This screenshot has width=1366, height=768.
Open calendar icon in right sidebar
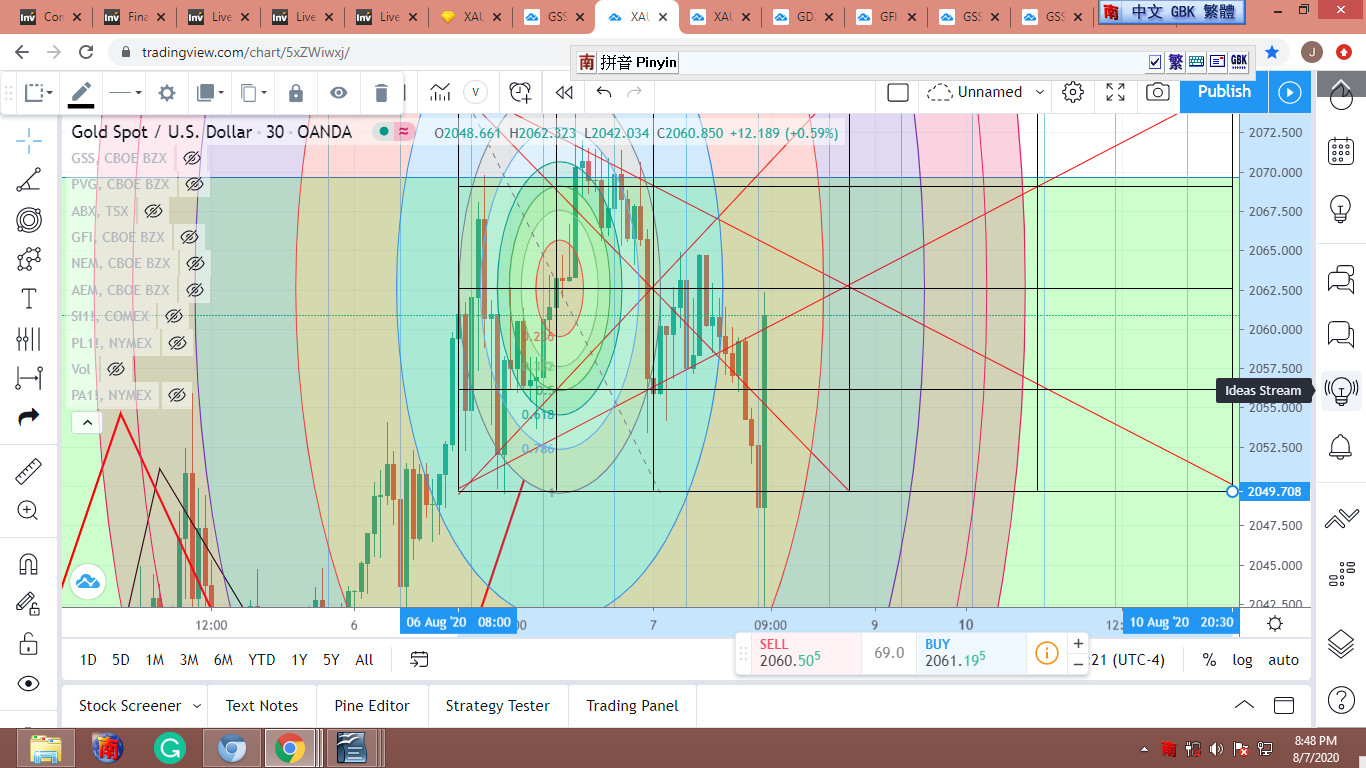coord(1340,151)
